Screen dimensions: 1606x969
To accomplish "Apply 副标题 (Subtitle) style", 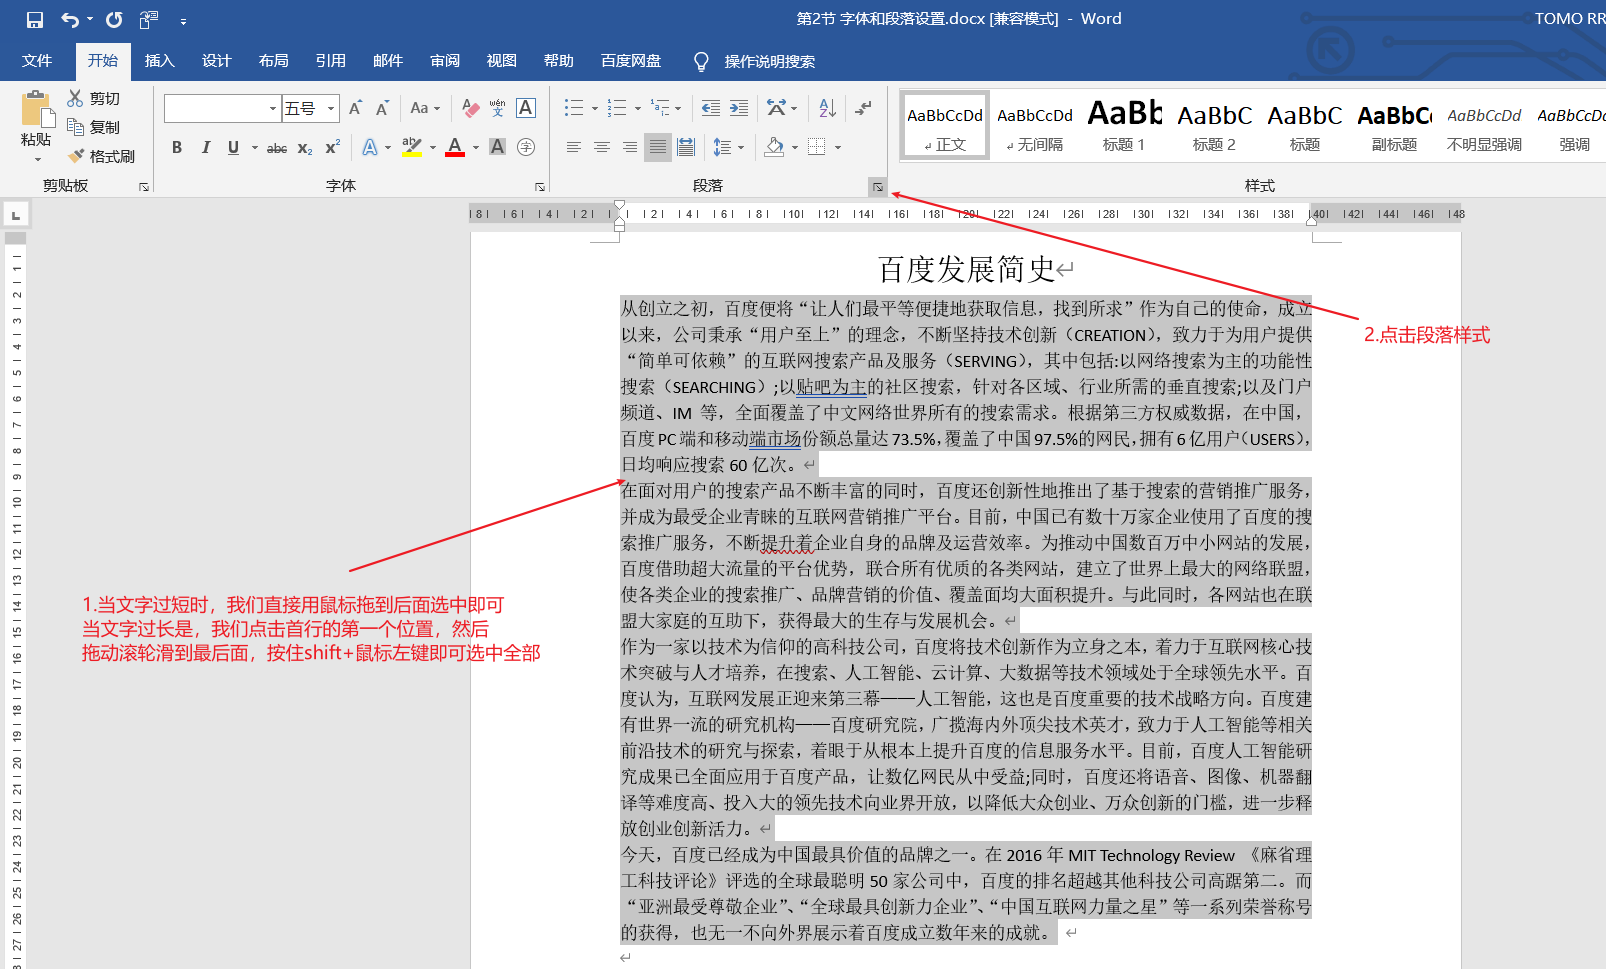I will click(1394, 125).
